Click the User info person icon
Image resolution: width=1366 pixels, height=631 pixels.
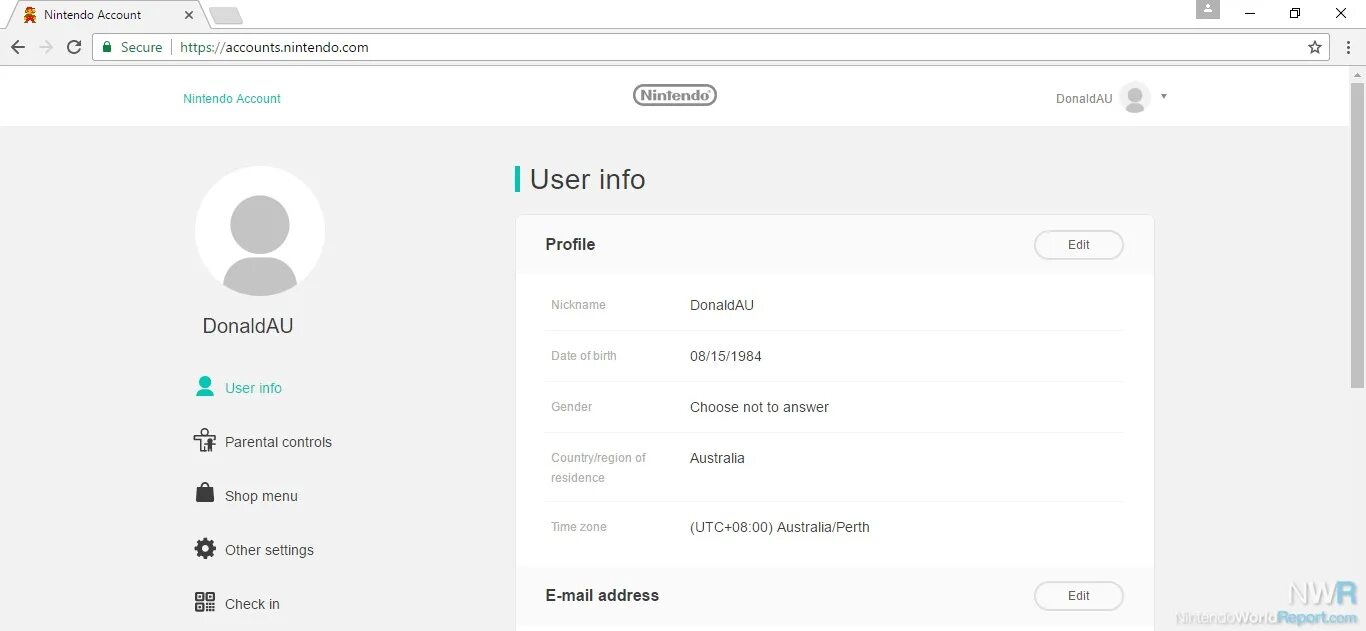(205, 386)
